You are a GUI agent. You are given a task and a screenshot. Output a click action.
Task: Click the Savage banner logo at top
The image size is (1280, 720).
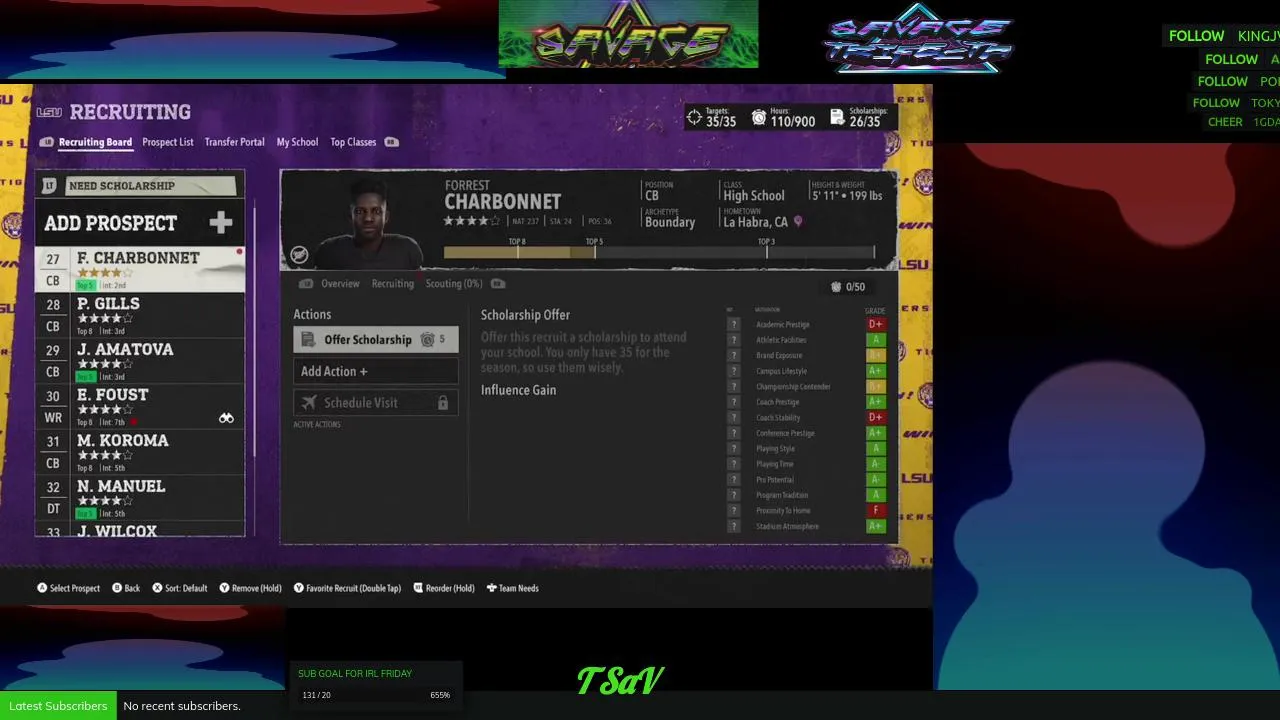[628, 34]
